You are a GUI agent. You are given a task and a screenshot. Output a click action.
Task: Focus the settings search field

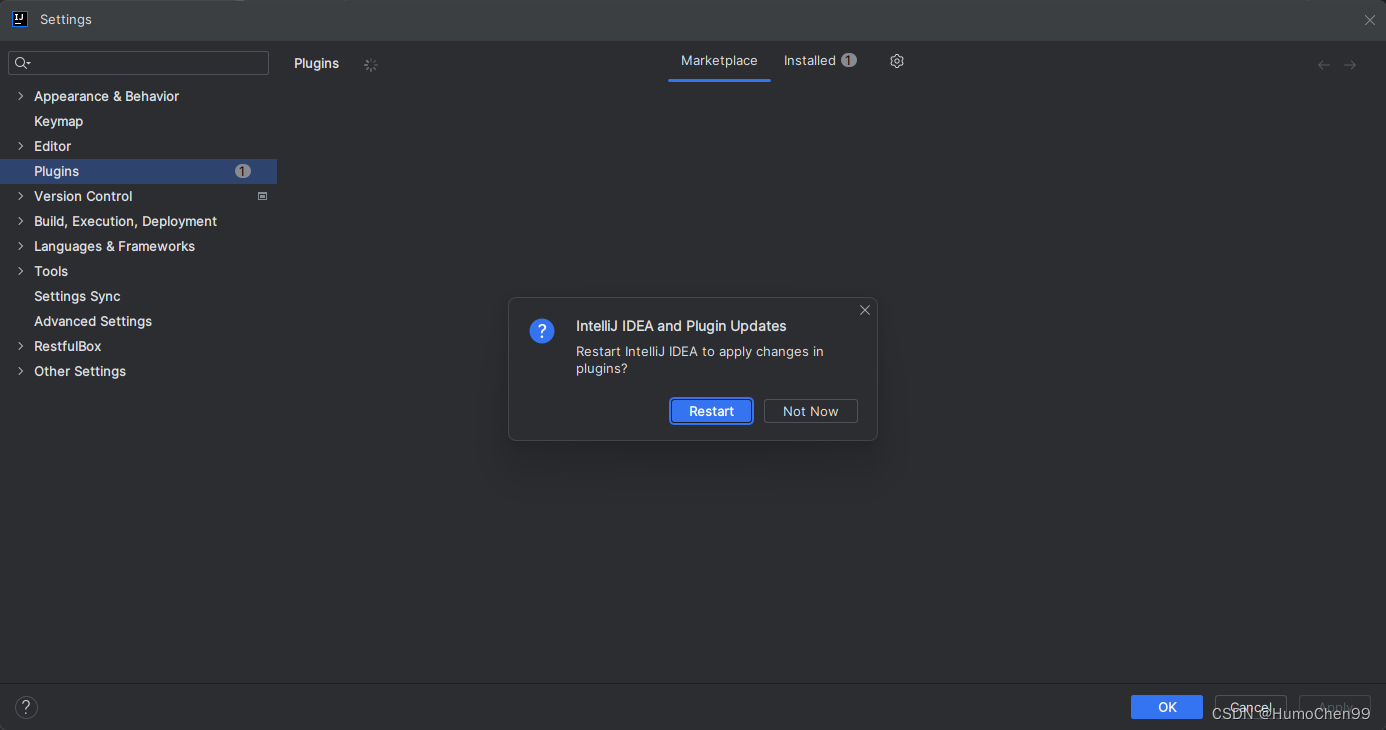click(139, 63)
